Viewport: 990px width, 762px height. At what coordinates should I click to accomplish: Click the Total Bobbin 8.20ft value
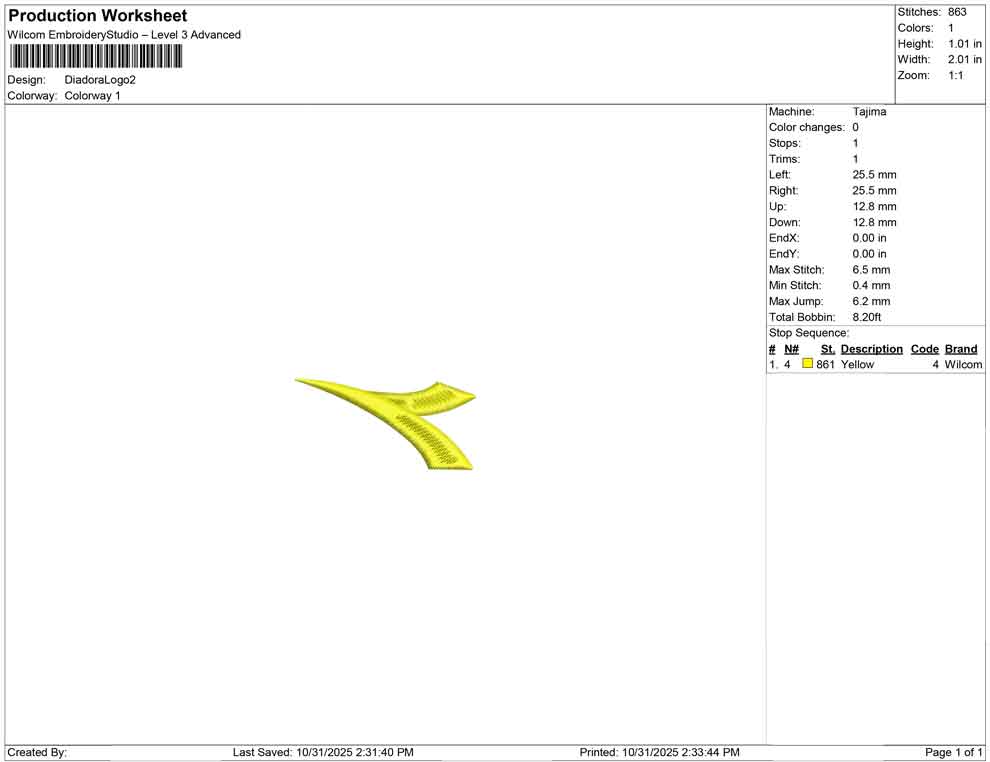coord(869,317)
